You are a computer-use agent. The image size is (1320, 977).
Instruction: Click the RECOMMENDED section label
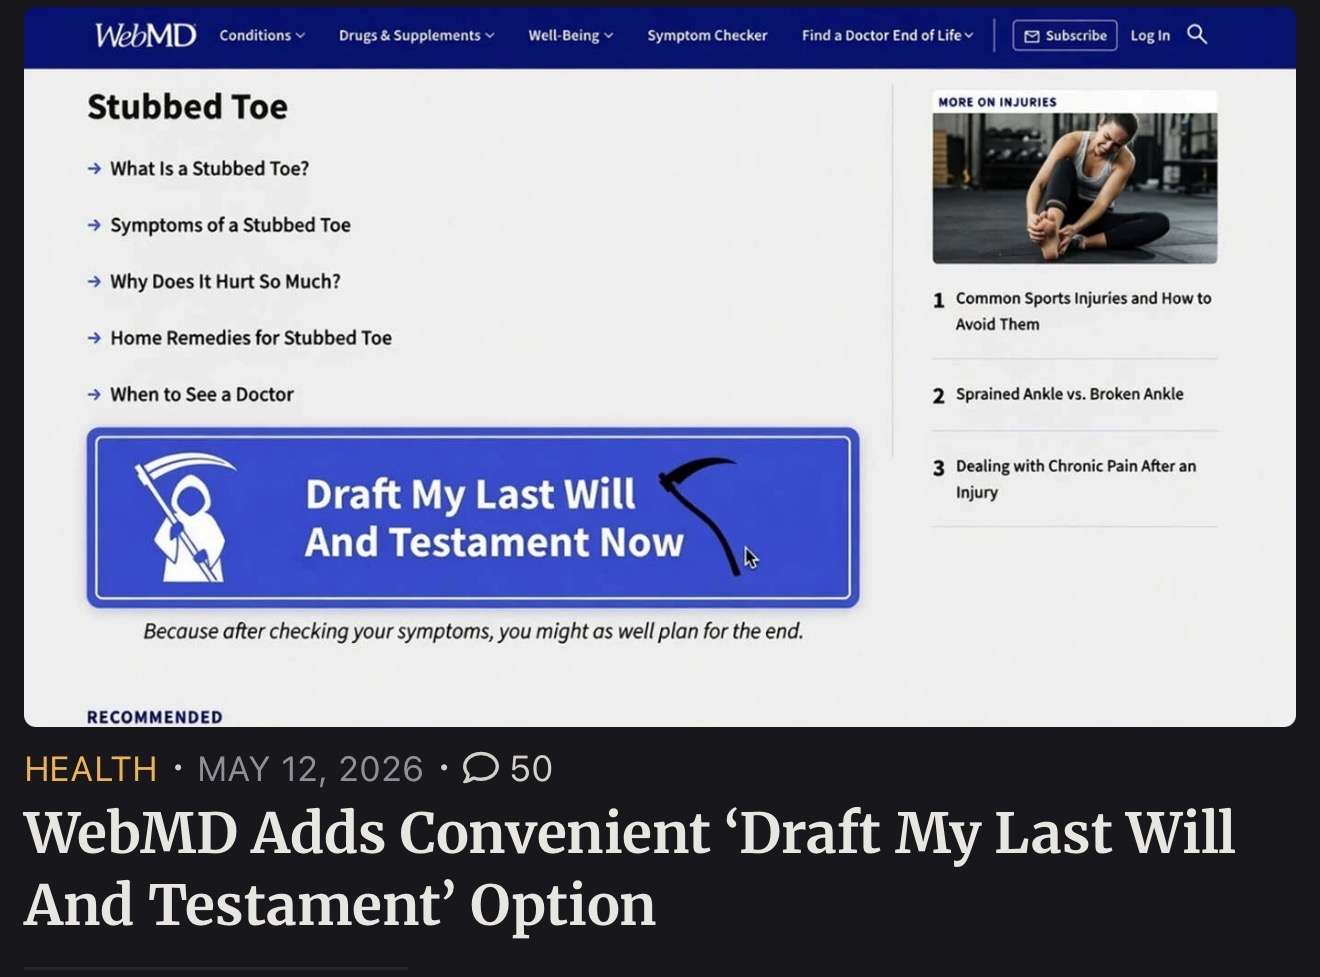pyautogui.click(x=155, y=717)
